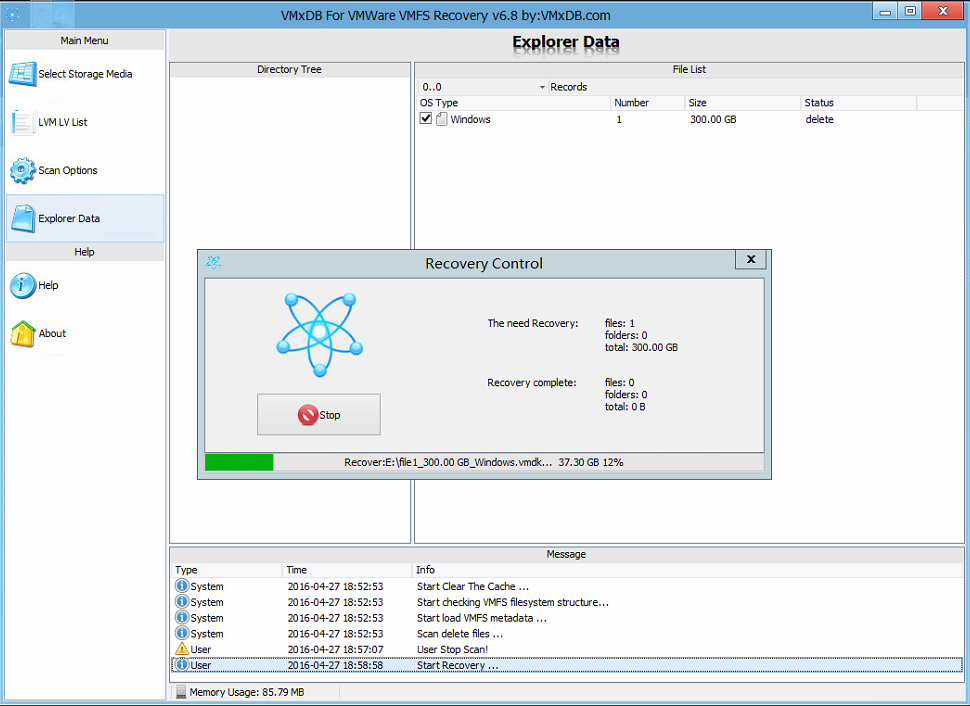This screenshot has width=970, height=706.
Task: Click Start checking VMFS filesystem structure message
Action: (x=513, y=602)
